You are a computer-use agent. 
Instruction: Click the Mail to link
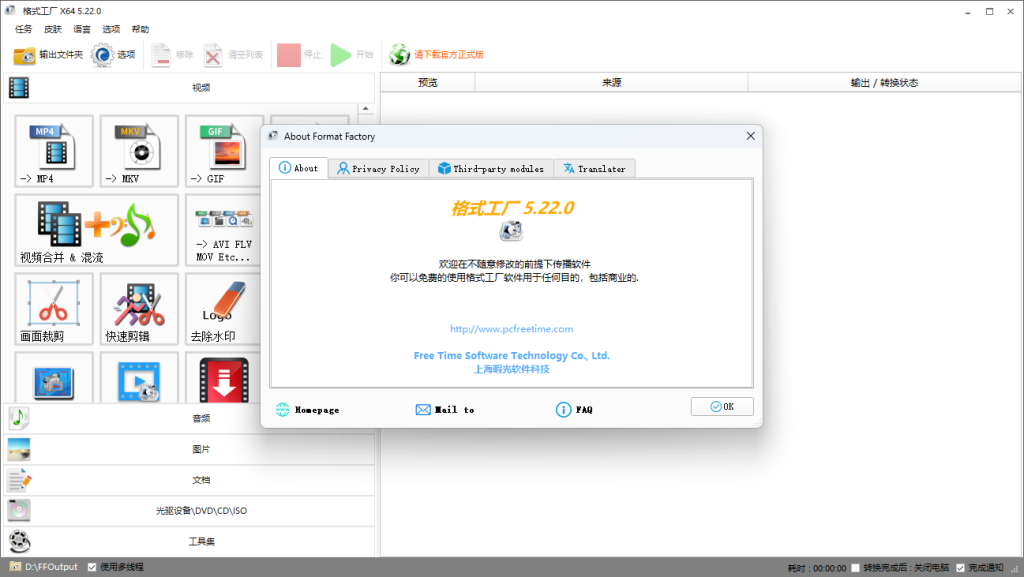[x=445, y=410]
